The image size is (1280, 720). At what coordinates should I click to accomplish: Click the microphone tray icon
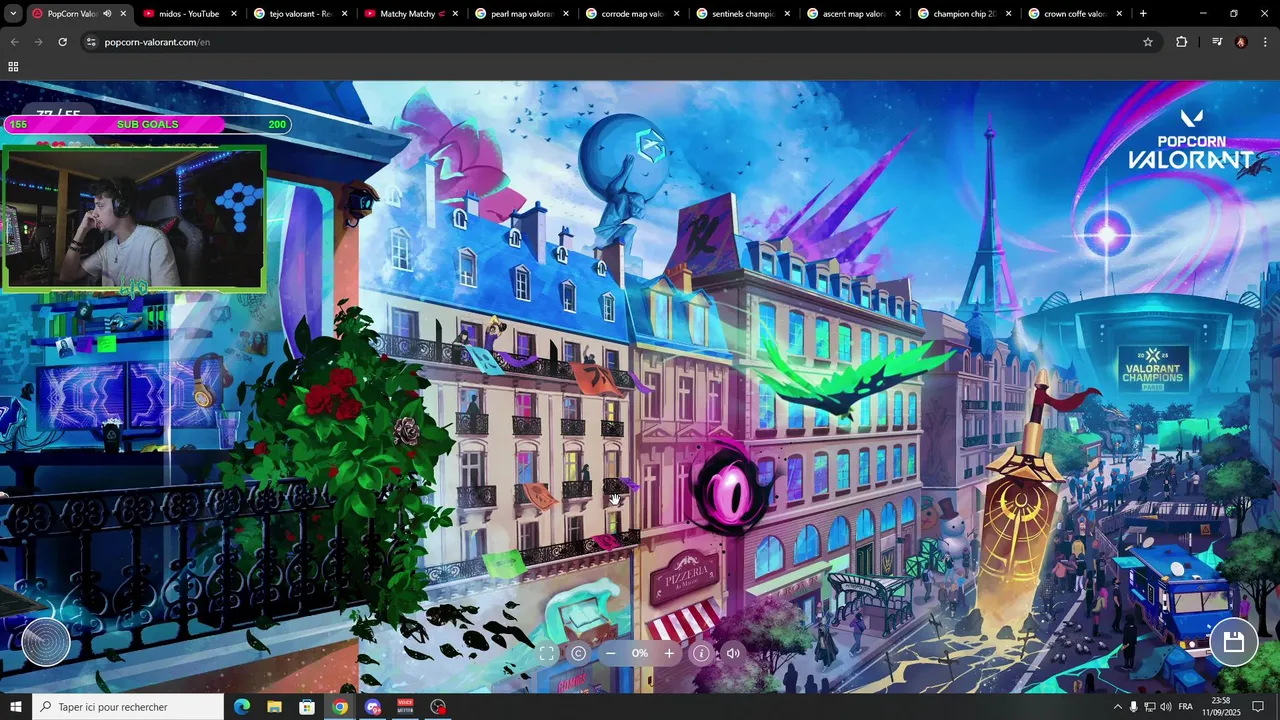click(x=1134, y=707)
